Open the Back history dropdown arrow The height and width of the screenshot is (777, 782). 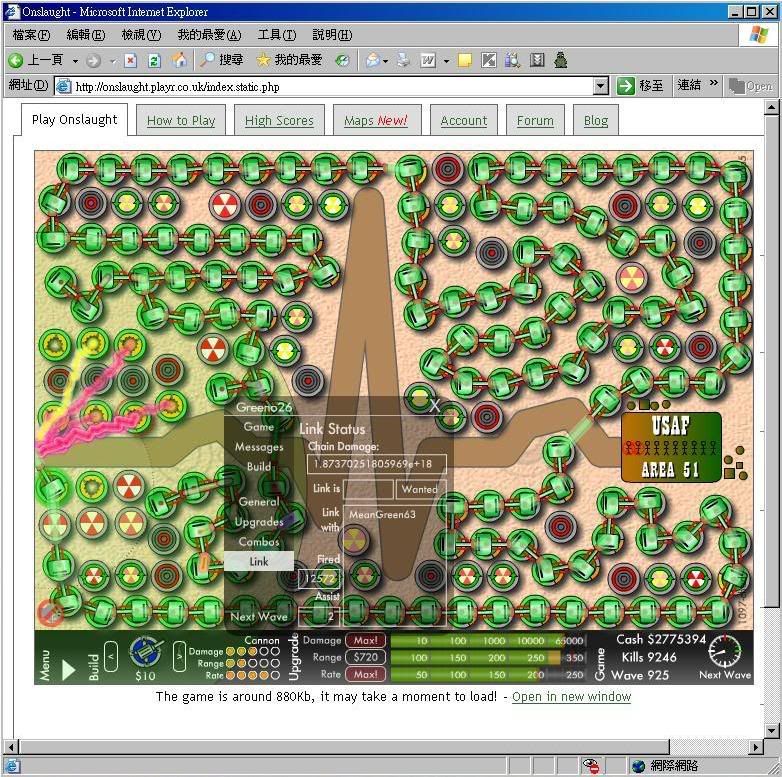(75, 61)
